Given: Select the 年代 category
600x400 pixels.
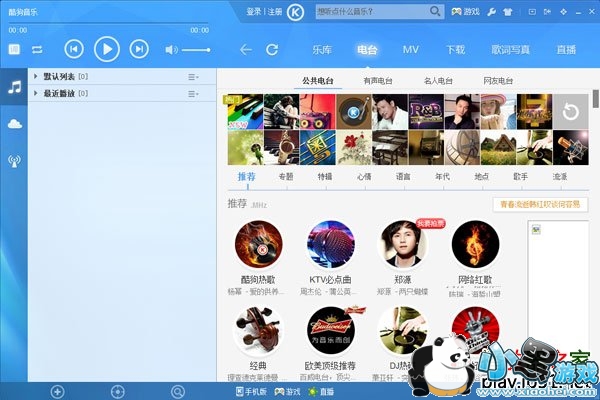Looking at the screenshot, I should 442,176.
